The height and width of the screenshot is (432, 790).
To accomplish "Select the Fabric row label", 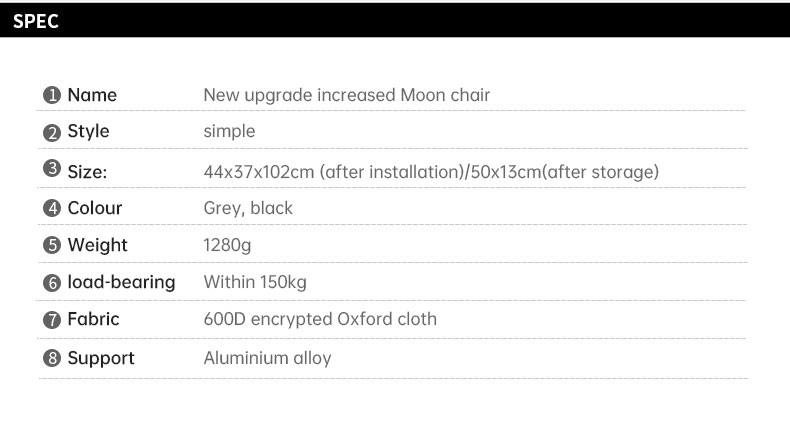I will coord(93,320).
